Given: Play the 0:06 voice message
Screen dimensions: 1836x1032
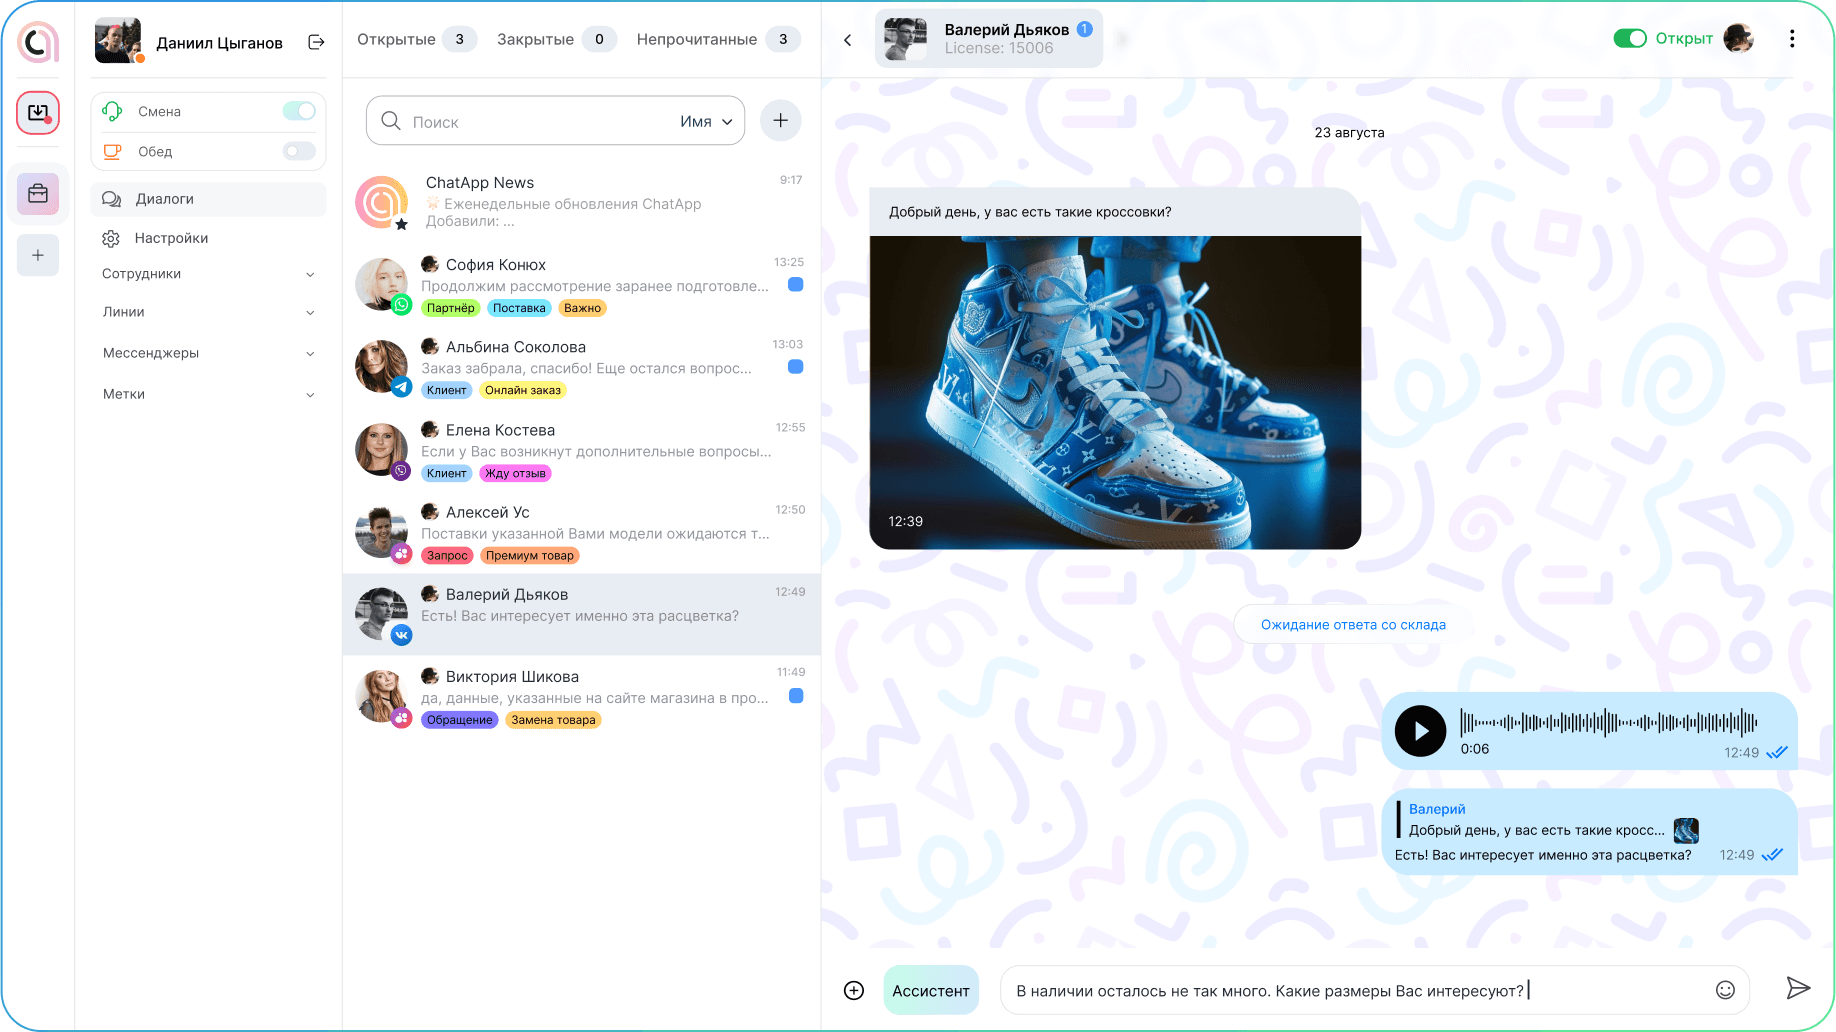Looking at the screenshot, I should coord(1420,731).
